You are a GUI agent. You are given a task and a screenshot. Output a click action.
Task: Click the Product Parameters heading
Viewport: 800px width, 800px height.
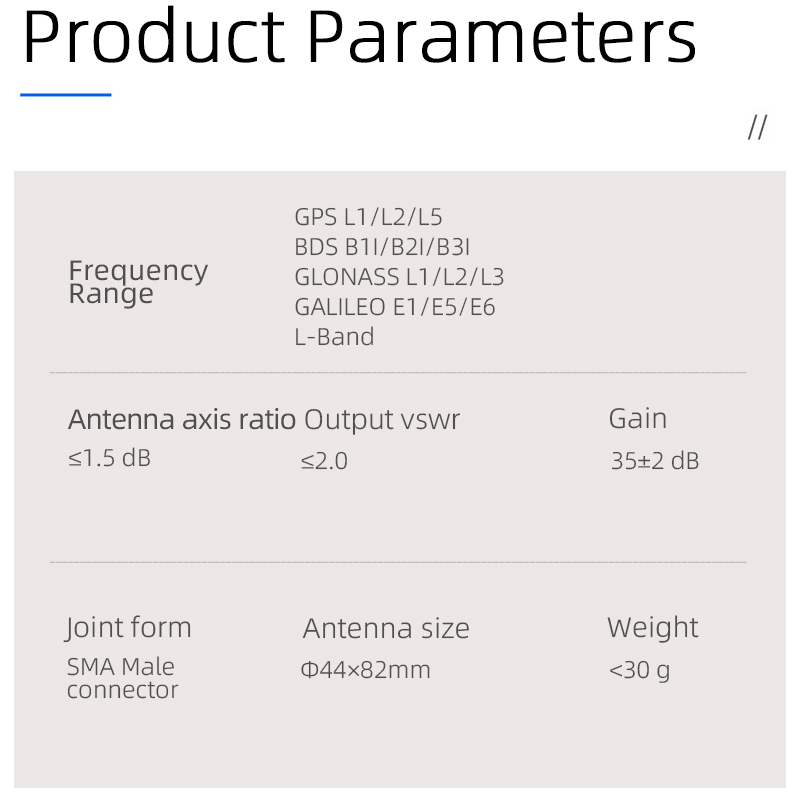tap(359, 38)
